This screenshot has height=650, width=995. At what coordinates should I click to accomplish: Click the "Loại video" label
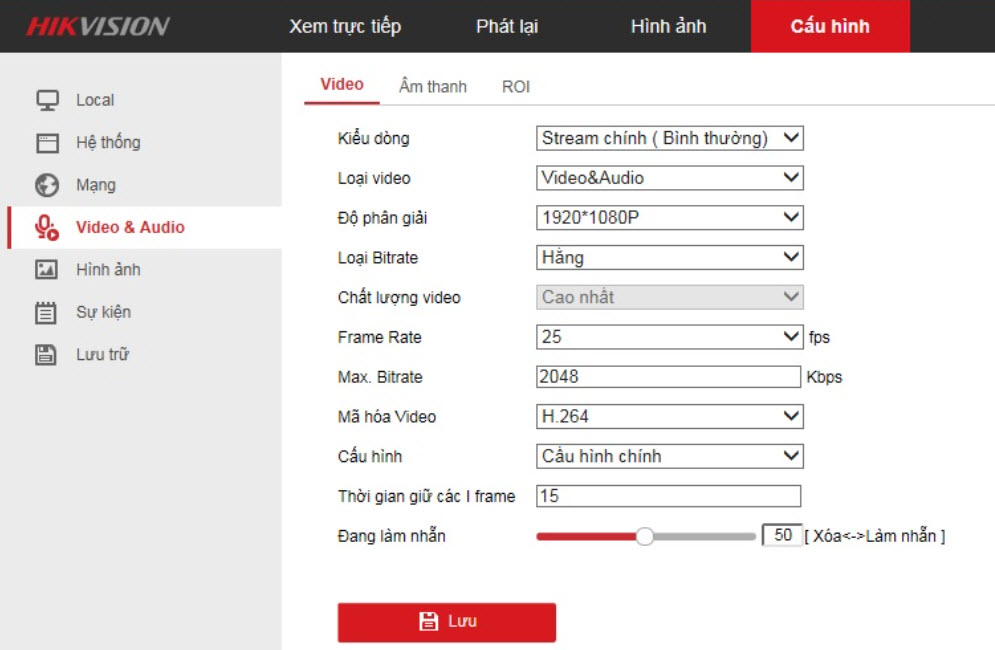(x=374, y=178)
